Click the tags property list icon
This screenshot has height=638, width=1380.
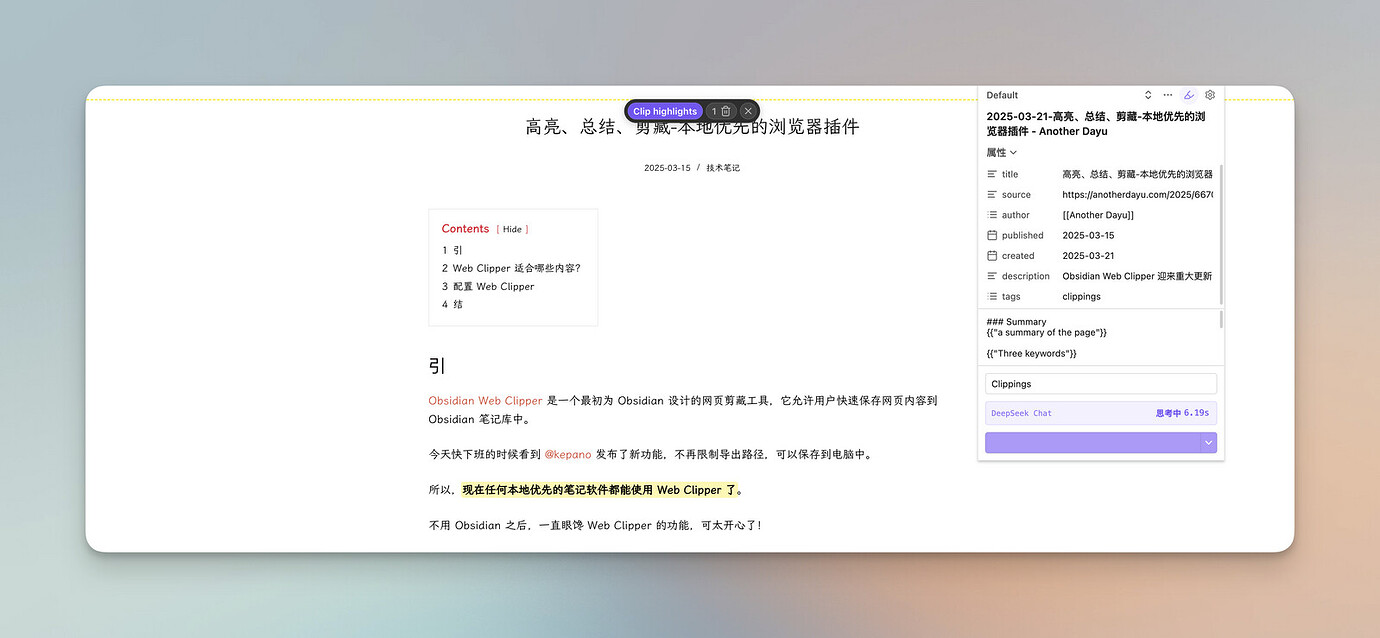pyautogui.click(x=992, y=297)
